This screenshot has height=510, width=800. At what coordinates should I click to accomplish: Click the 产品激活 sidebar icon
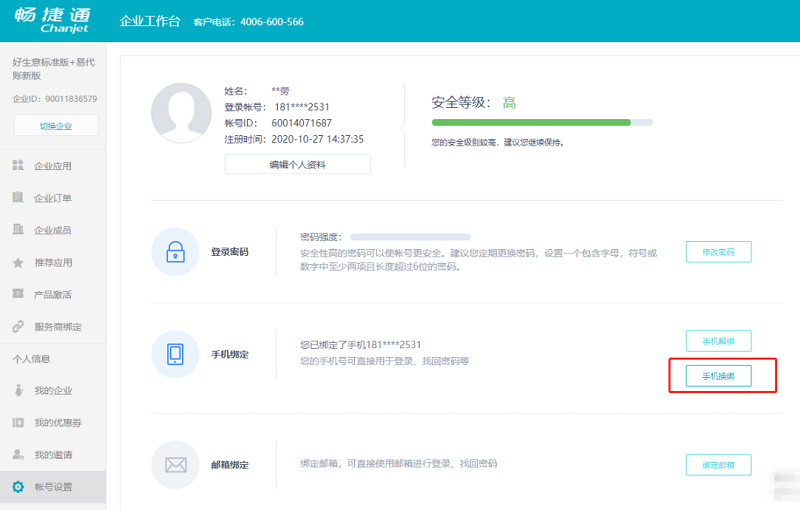[18, 294]
